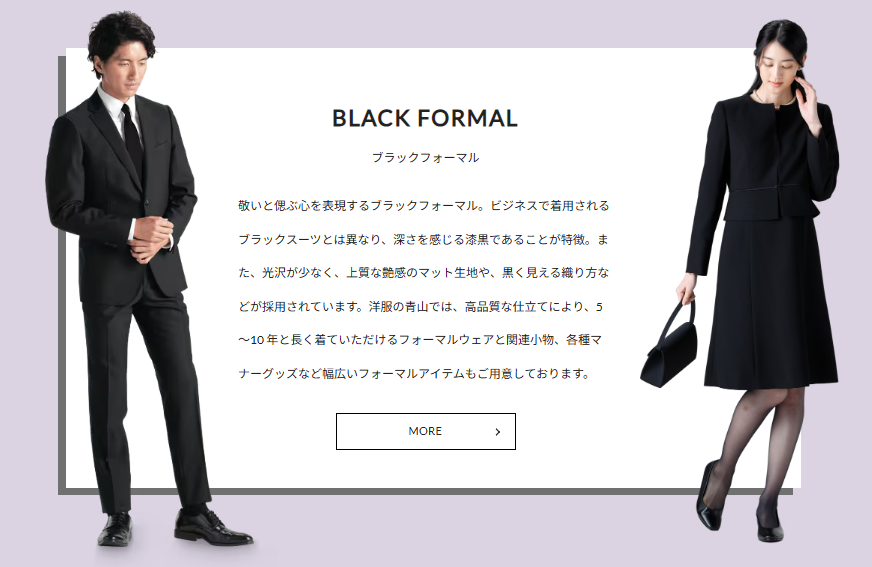Click the woman's black handbag

coord(668,347)
